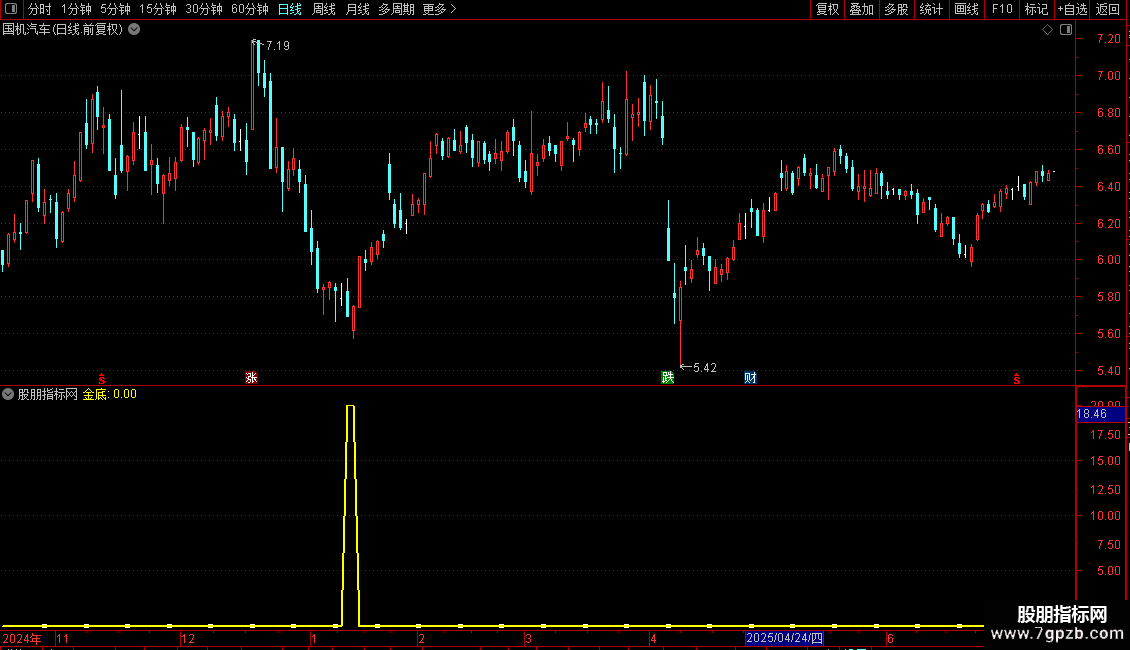
Task: Open the 统计 statistics tool
Action: click(x=931, y=9)
